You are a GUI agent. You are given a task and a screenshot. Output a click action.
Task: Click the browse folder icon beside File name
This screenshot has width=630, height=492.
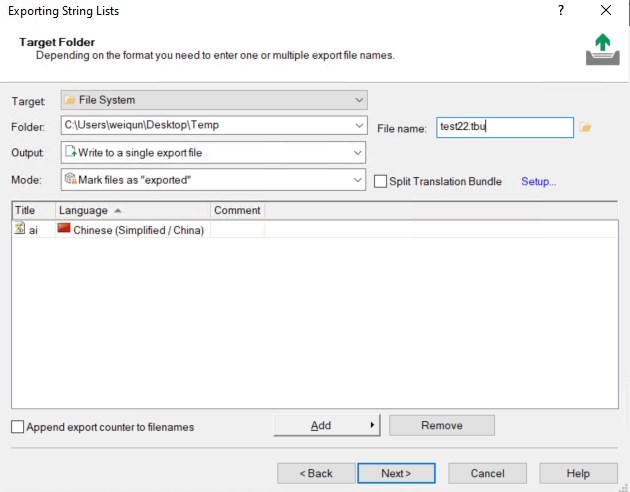pos(586,127)
